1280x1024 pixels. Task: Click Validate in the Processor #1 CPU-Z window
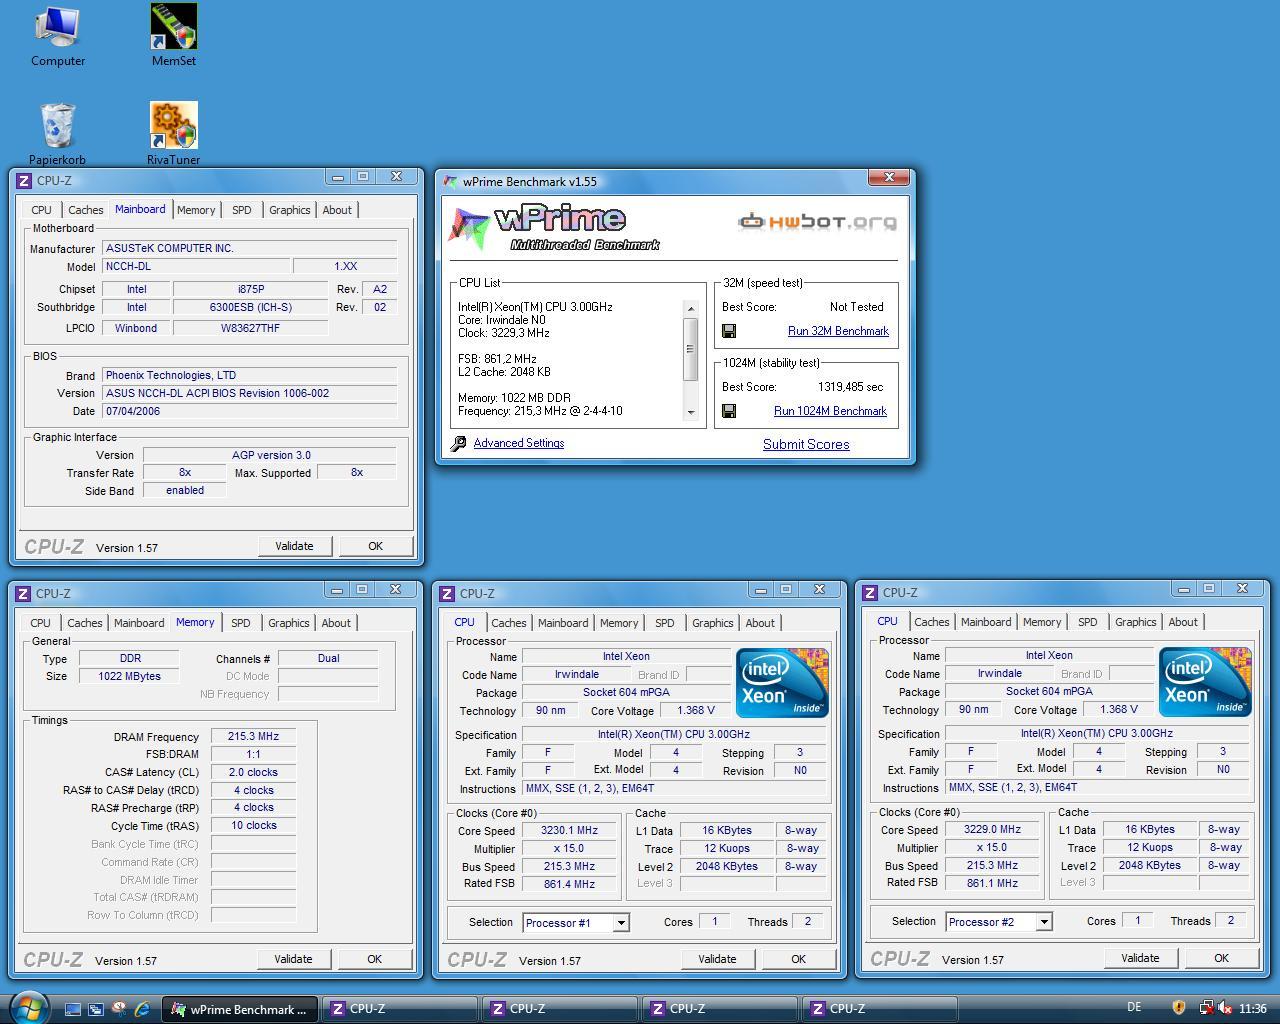717,959
